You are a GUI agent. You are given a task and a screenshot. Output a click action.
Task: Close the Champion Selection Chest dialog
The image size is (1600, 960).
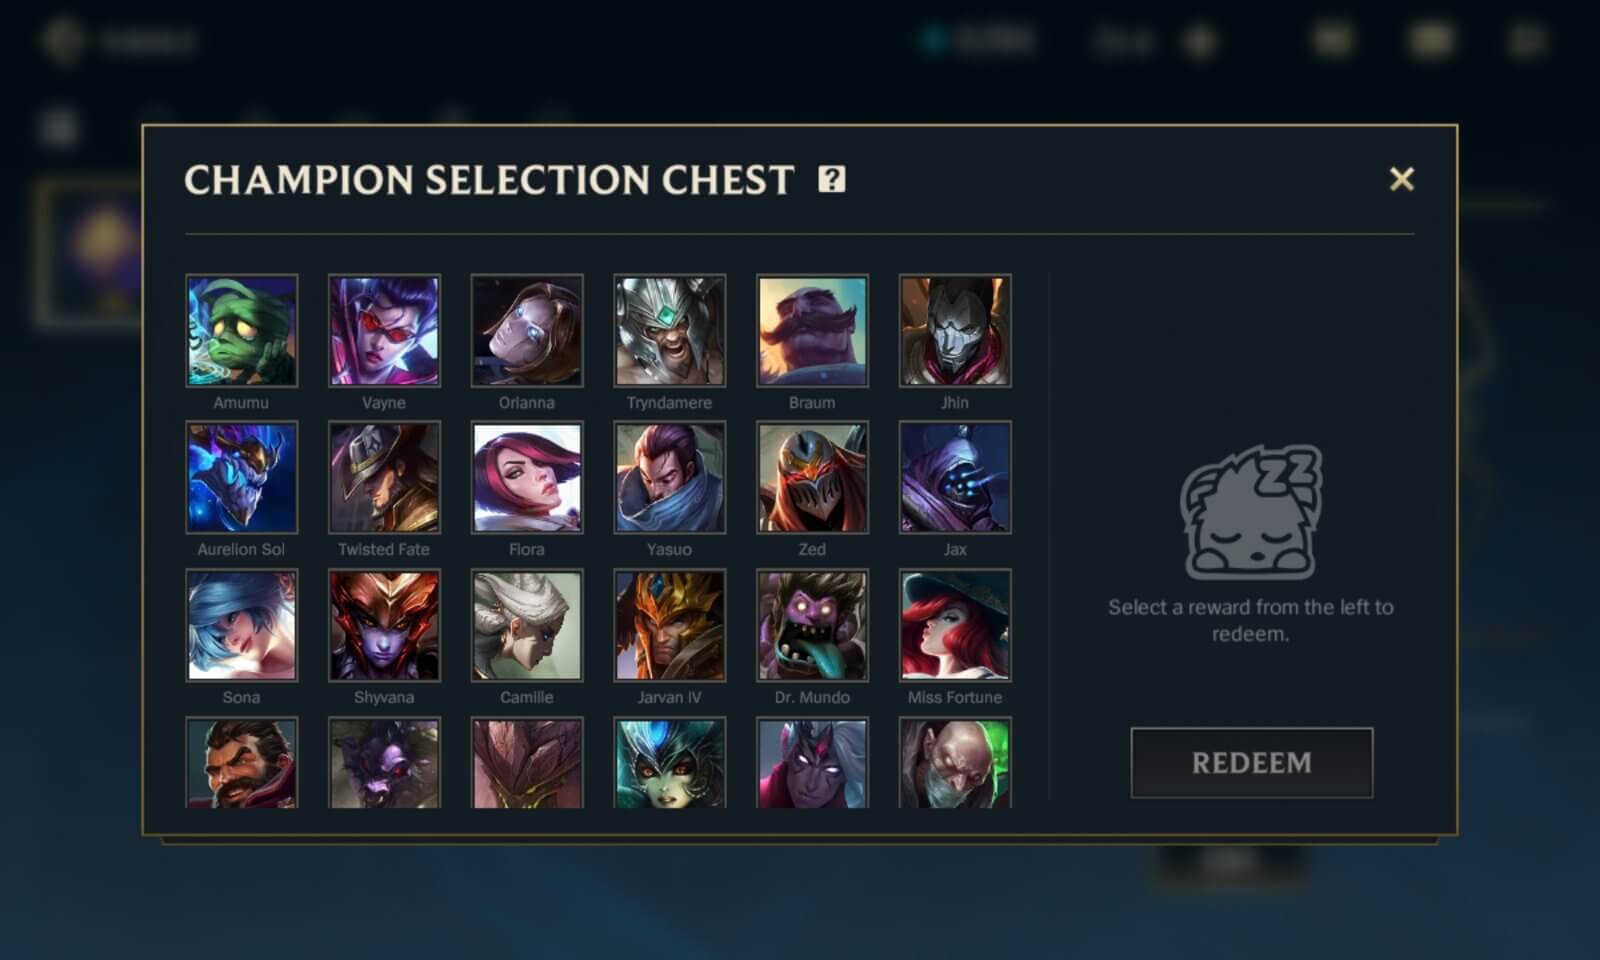(1402, 179)
